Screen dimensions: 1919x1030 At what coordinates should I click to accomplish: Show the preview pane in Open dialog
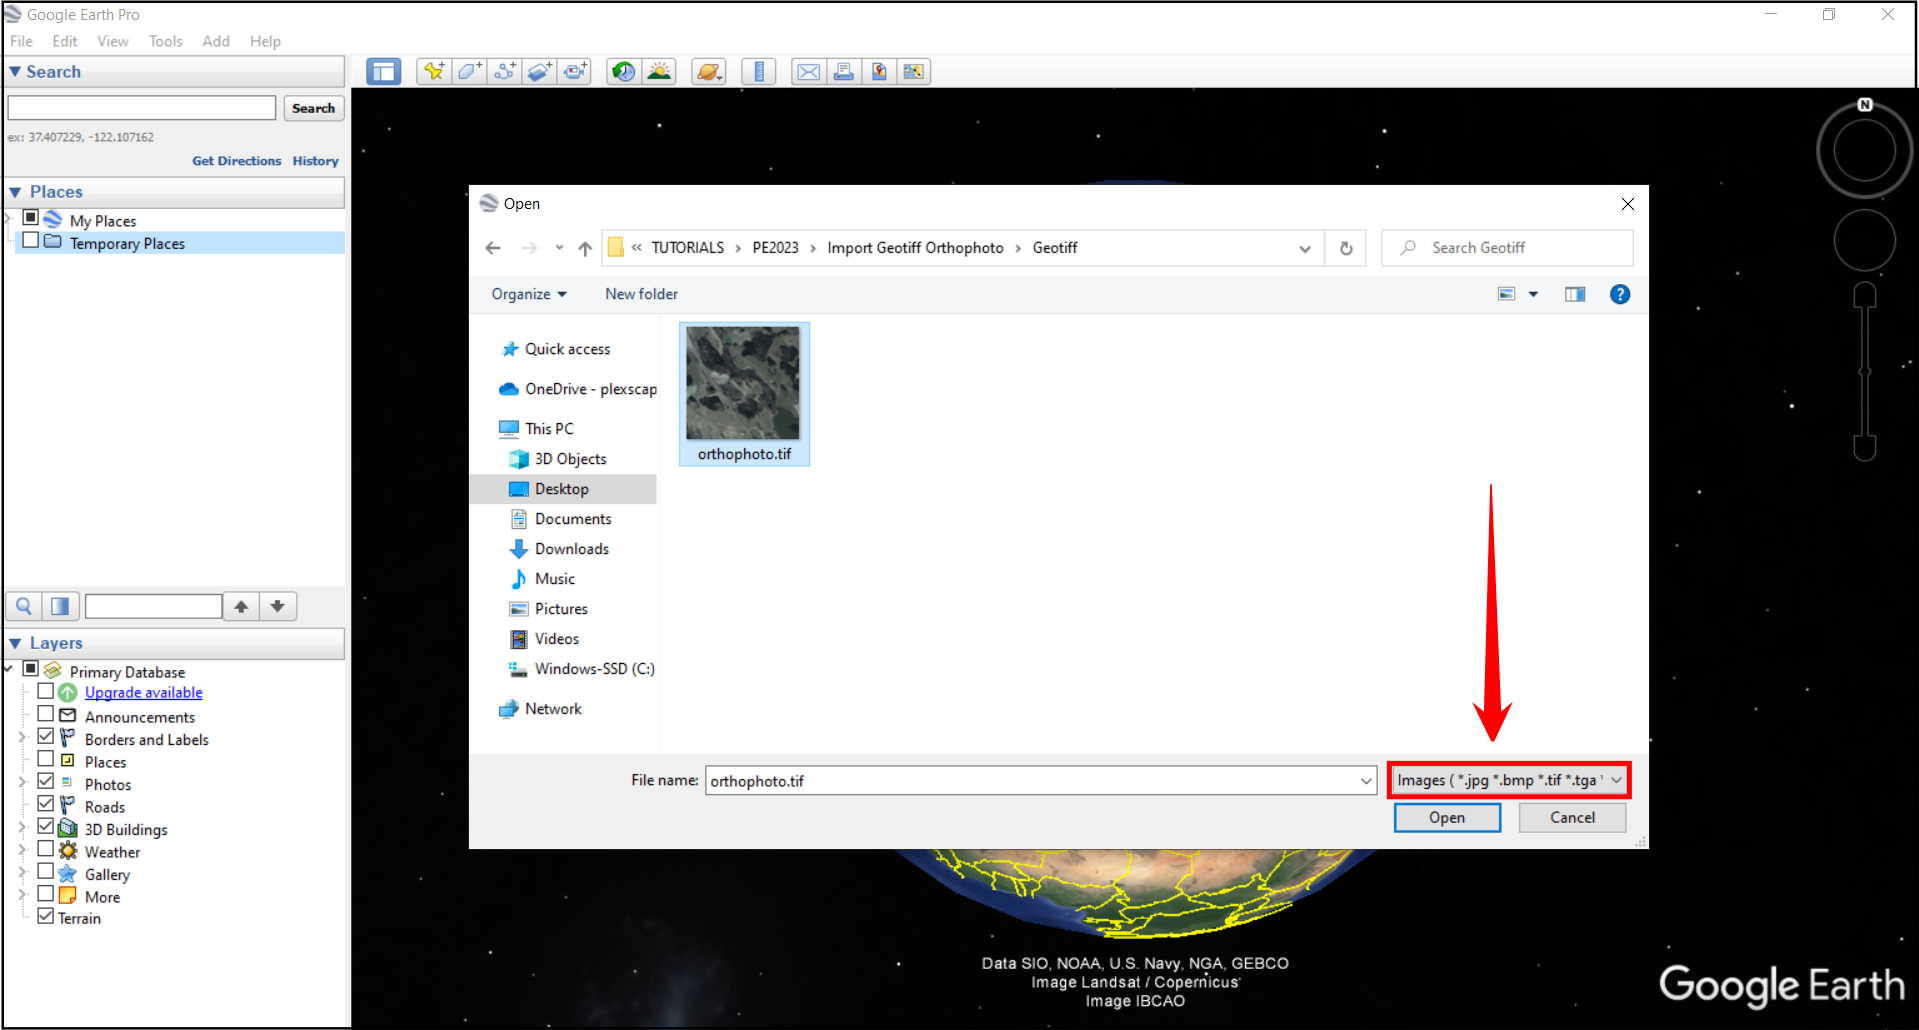(x=1575, y=294)
